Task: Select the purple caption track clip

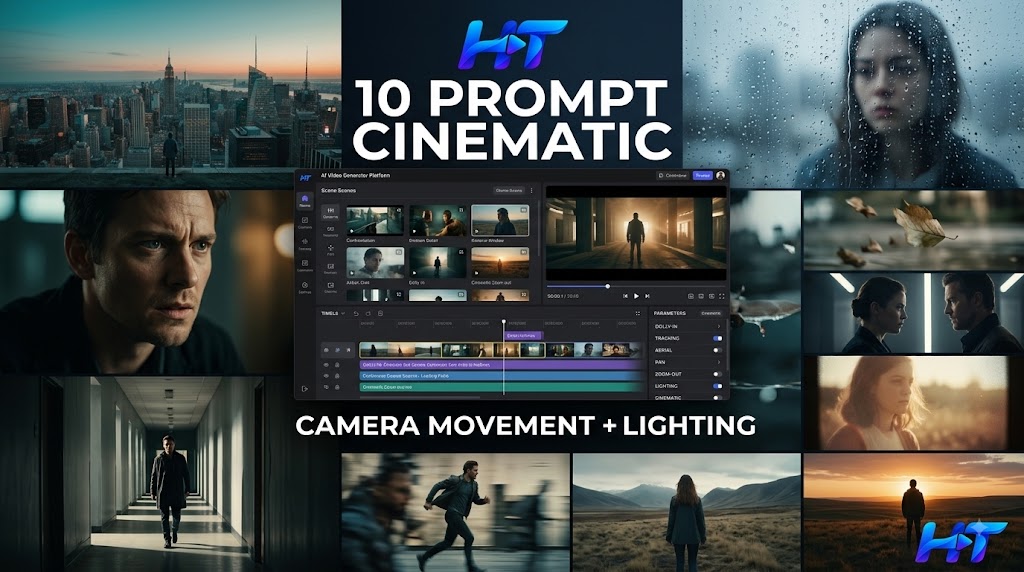Action: (x=501, y=365)
